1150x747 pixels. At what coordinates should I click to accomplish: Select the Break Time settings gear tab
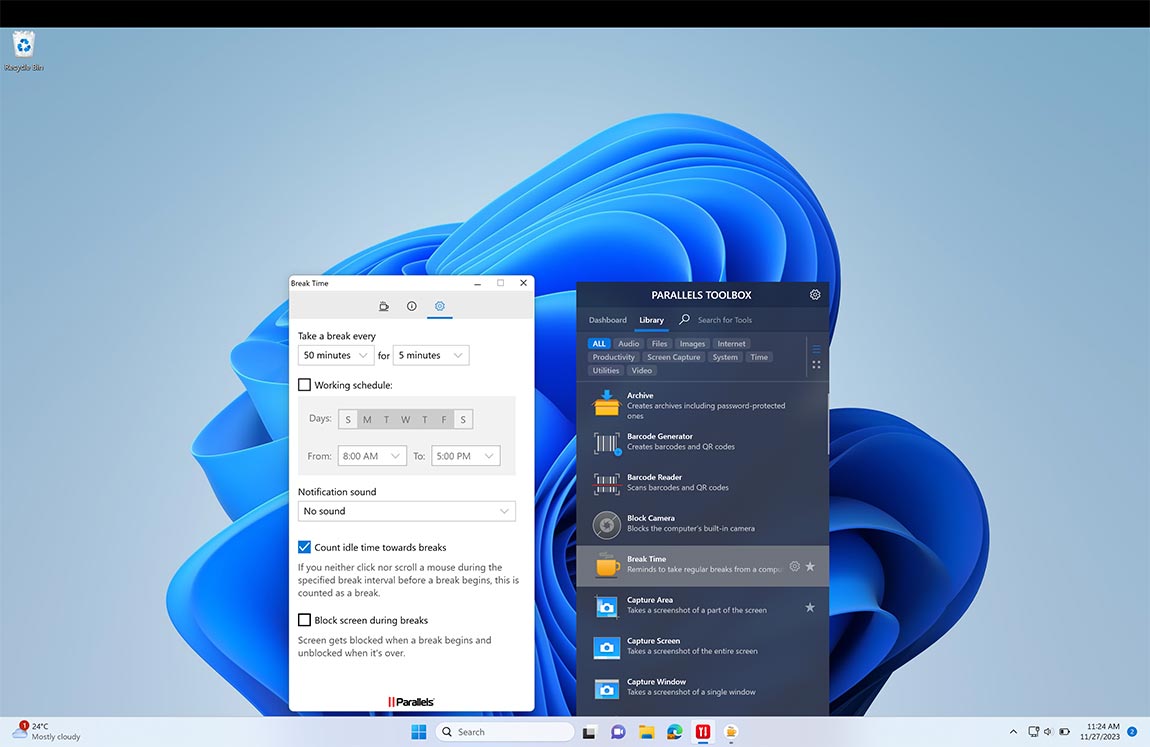pyautogui.click(x=440, y=306)
